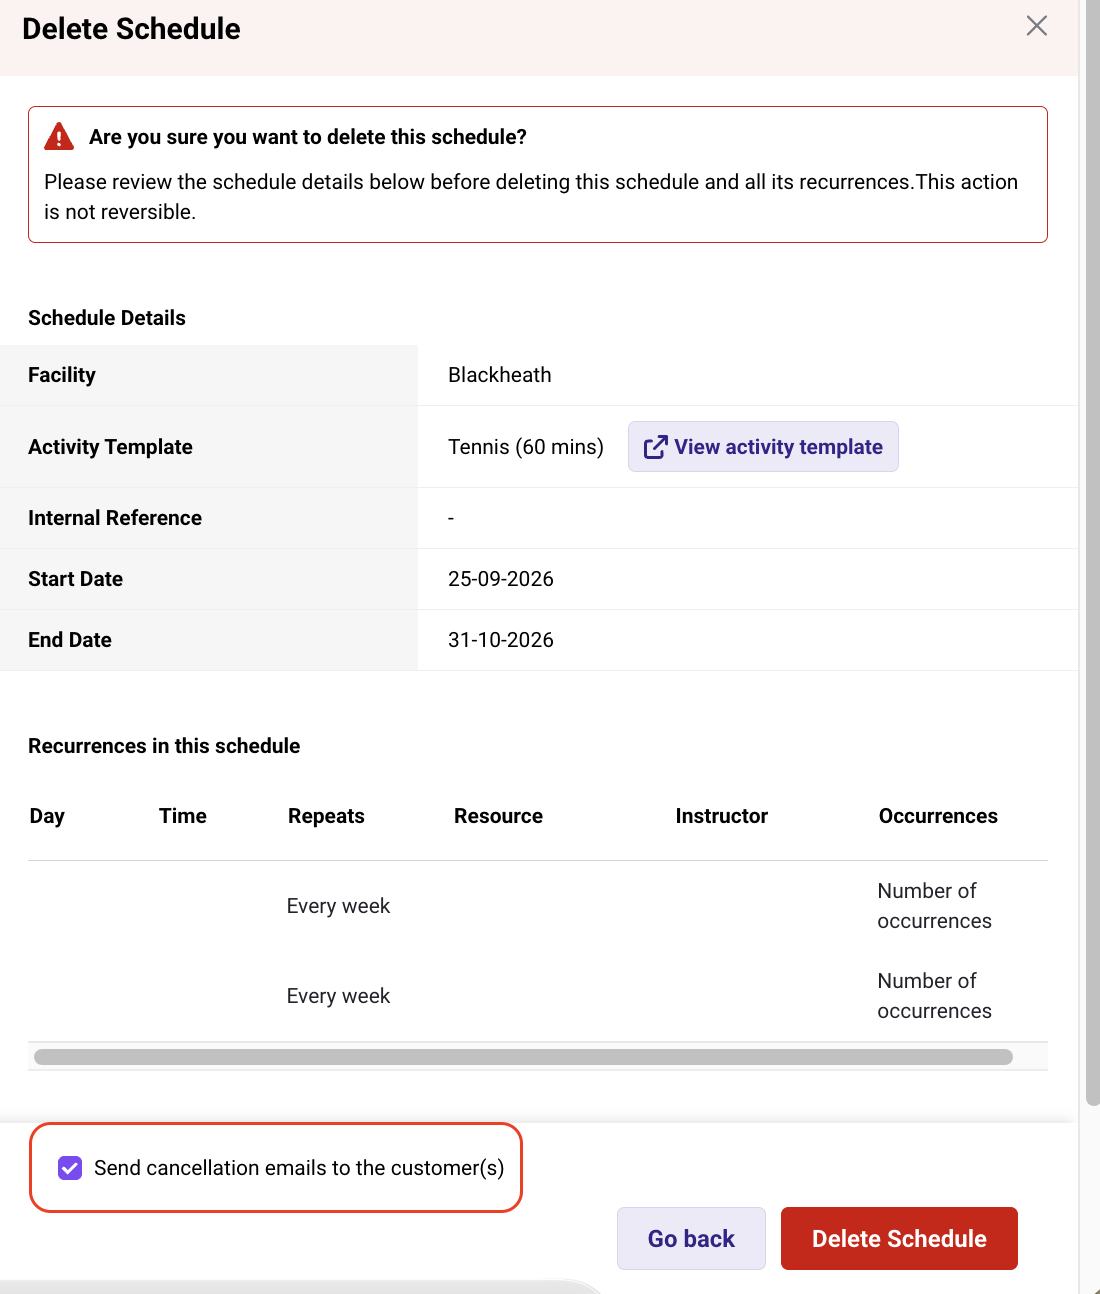Click the Day column header

[47, 816]
